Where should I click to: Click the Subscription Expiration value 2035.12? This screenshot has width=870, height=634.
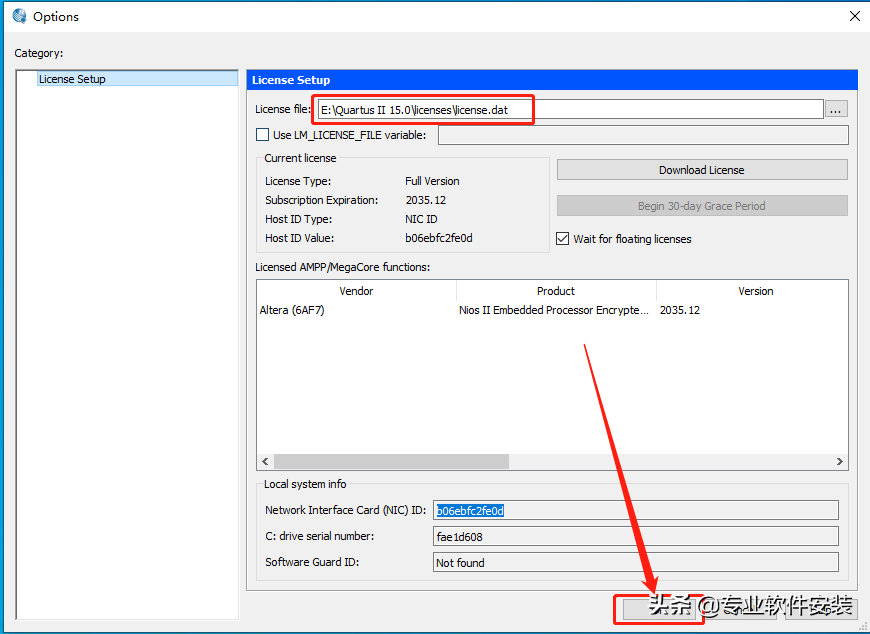tap(426, 200)
